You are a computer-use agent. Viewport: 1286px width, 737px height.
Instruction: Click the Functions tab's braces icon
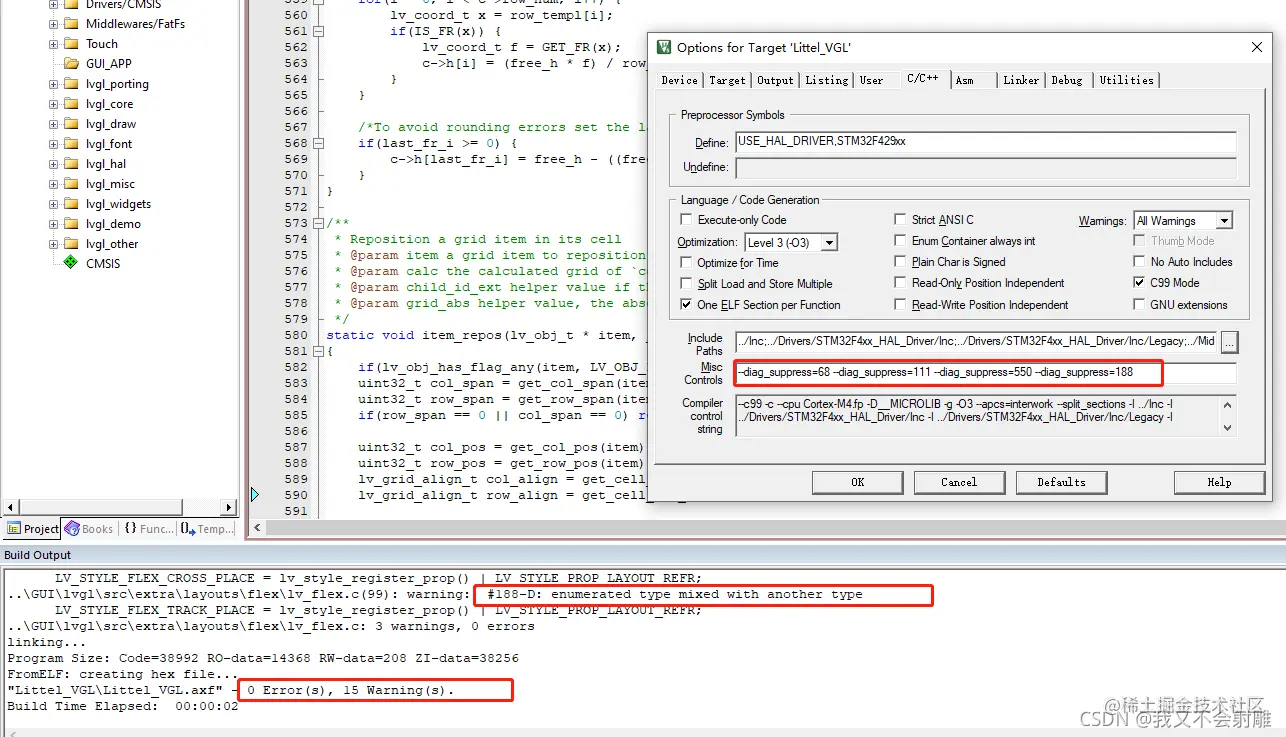131,529
